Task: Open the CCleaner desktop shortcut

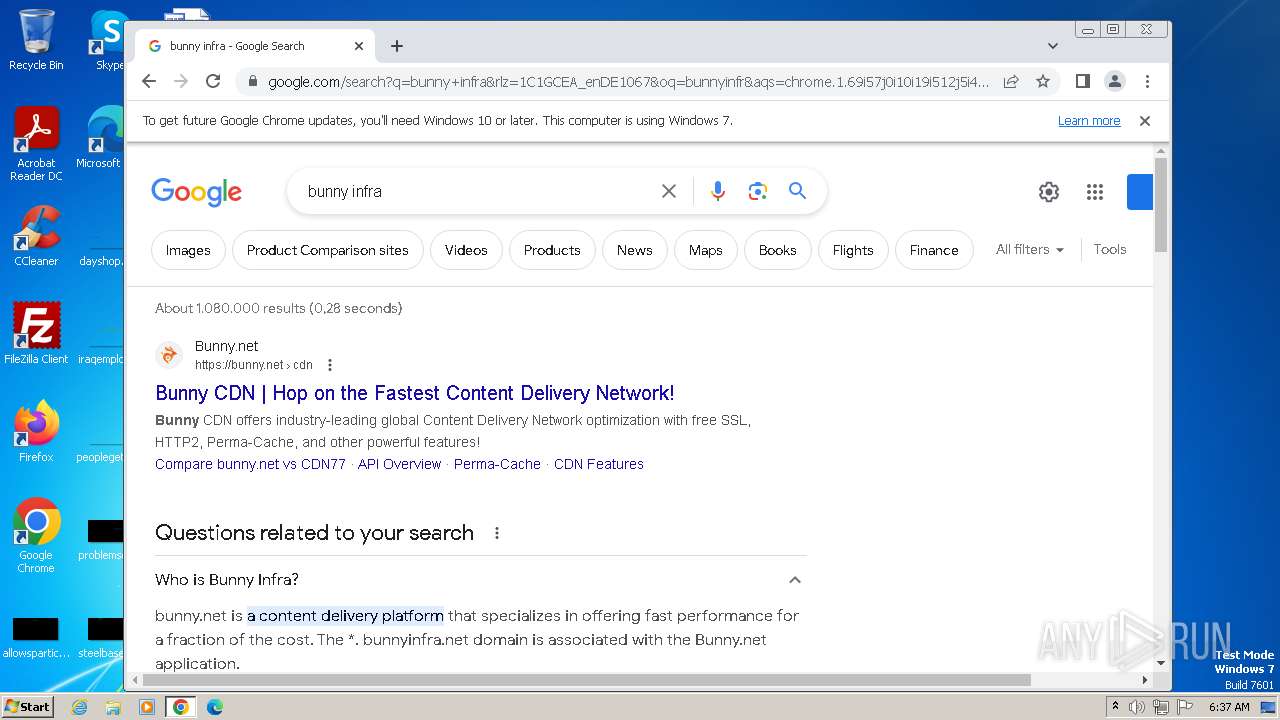Action: pyautogui.click(x=36, y=236)
